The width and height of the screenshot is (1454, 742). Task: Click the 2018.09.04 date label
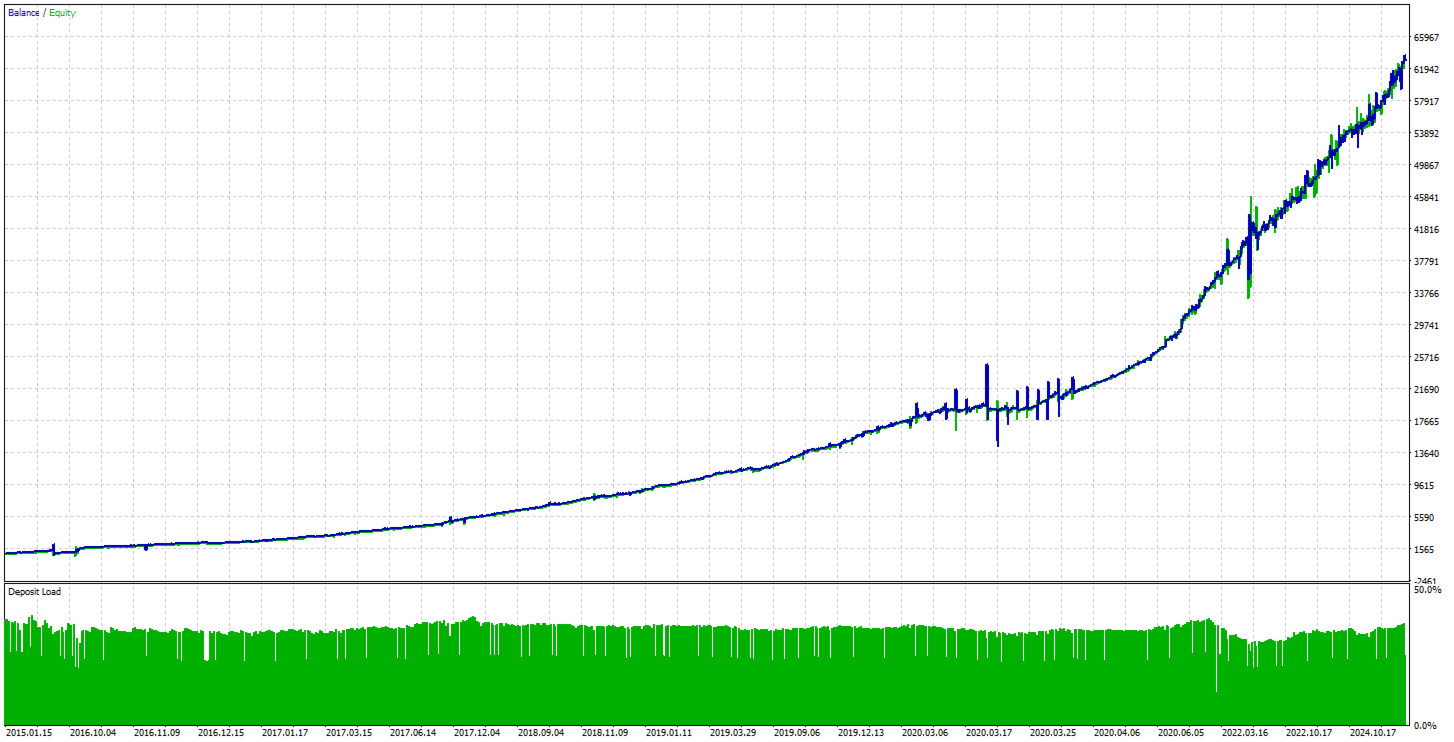541,733
